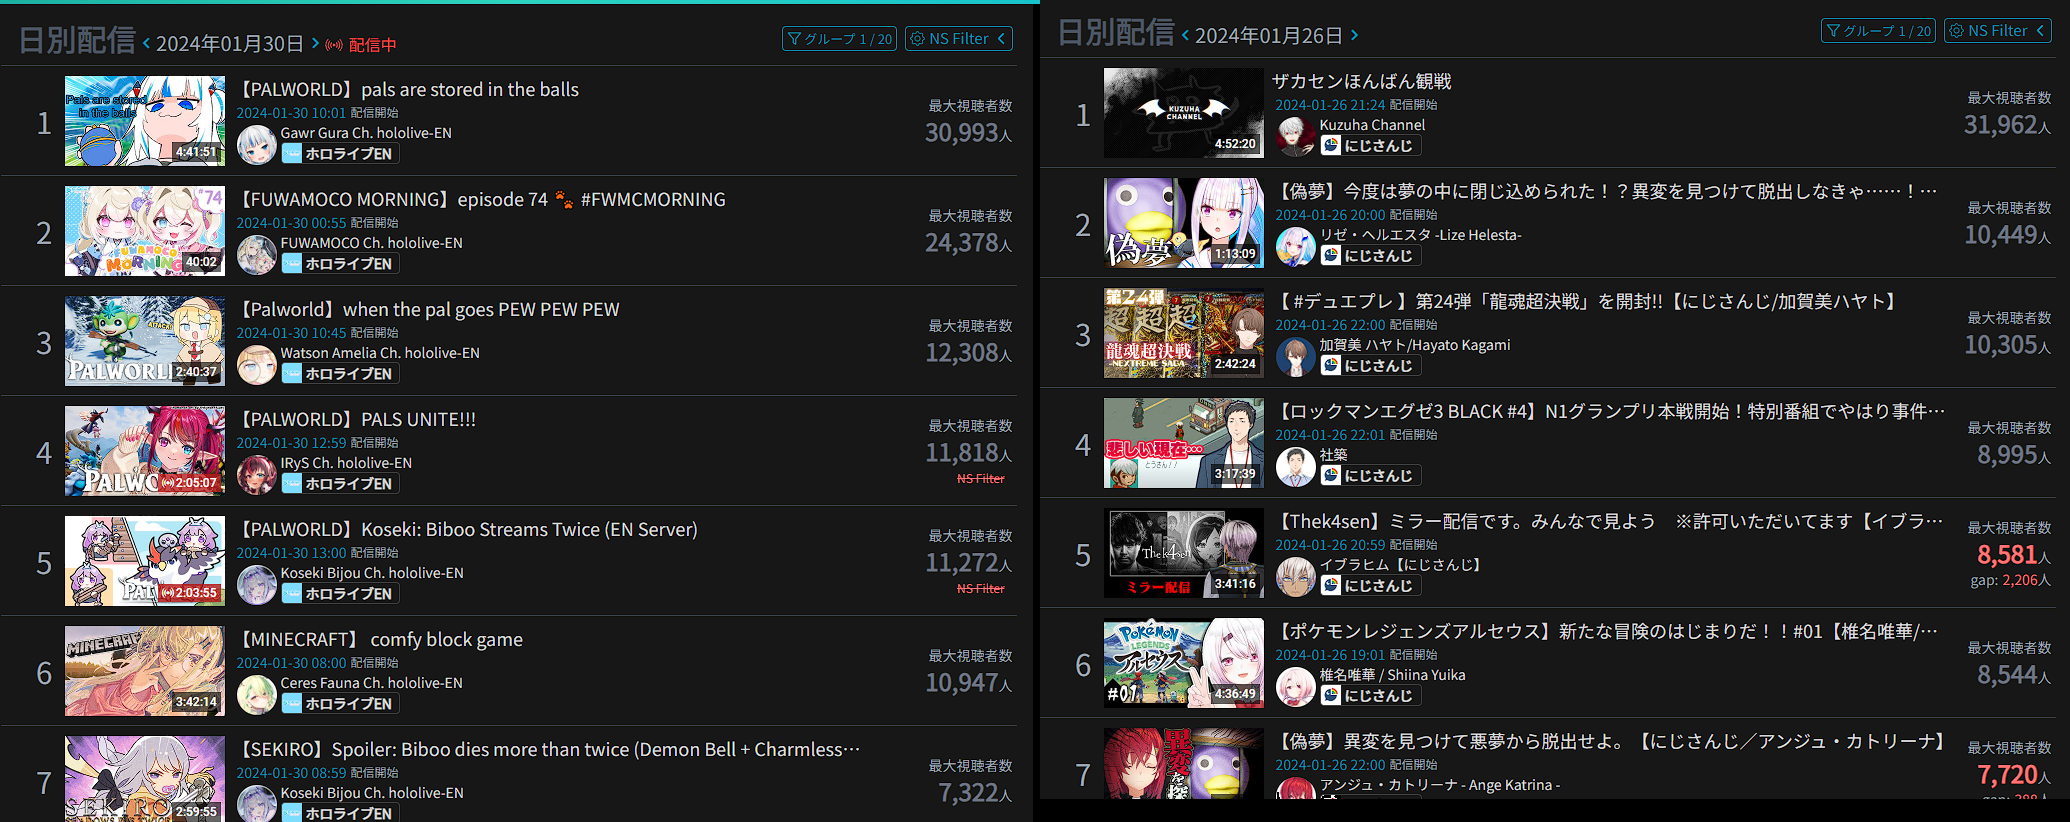Viewport: 2070px width, 822px height.
Task: Open Ceres Fauna channel avatar
Action: (x=256, y=694)
